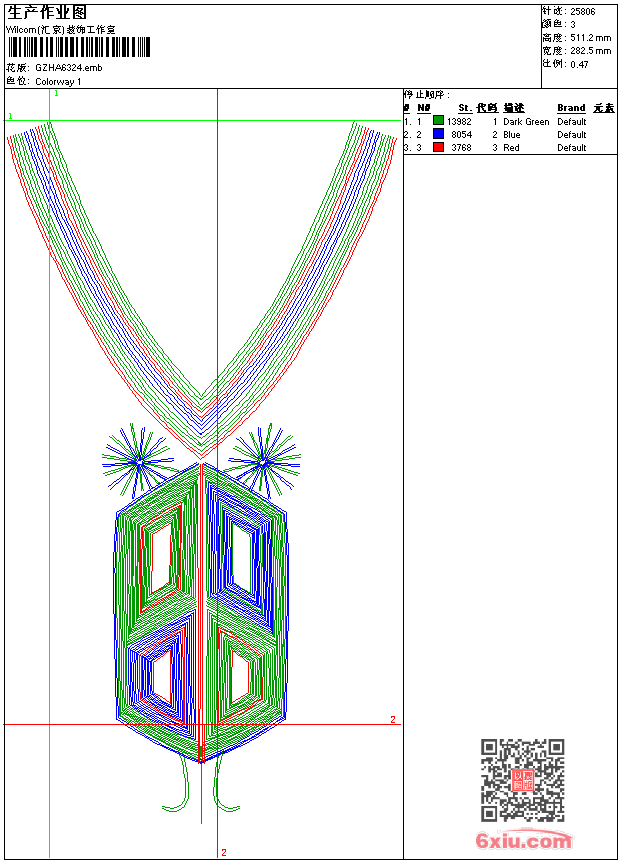This screenshot has height=860, width=620.
Task: Click the N# column header
Action: tap(424, 108)
